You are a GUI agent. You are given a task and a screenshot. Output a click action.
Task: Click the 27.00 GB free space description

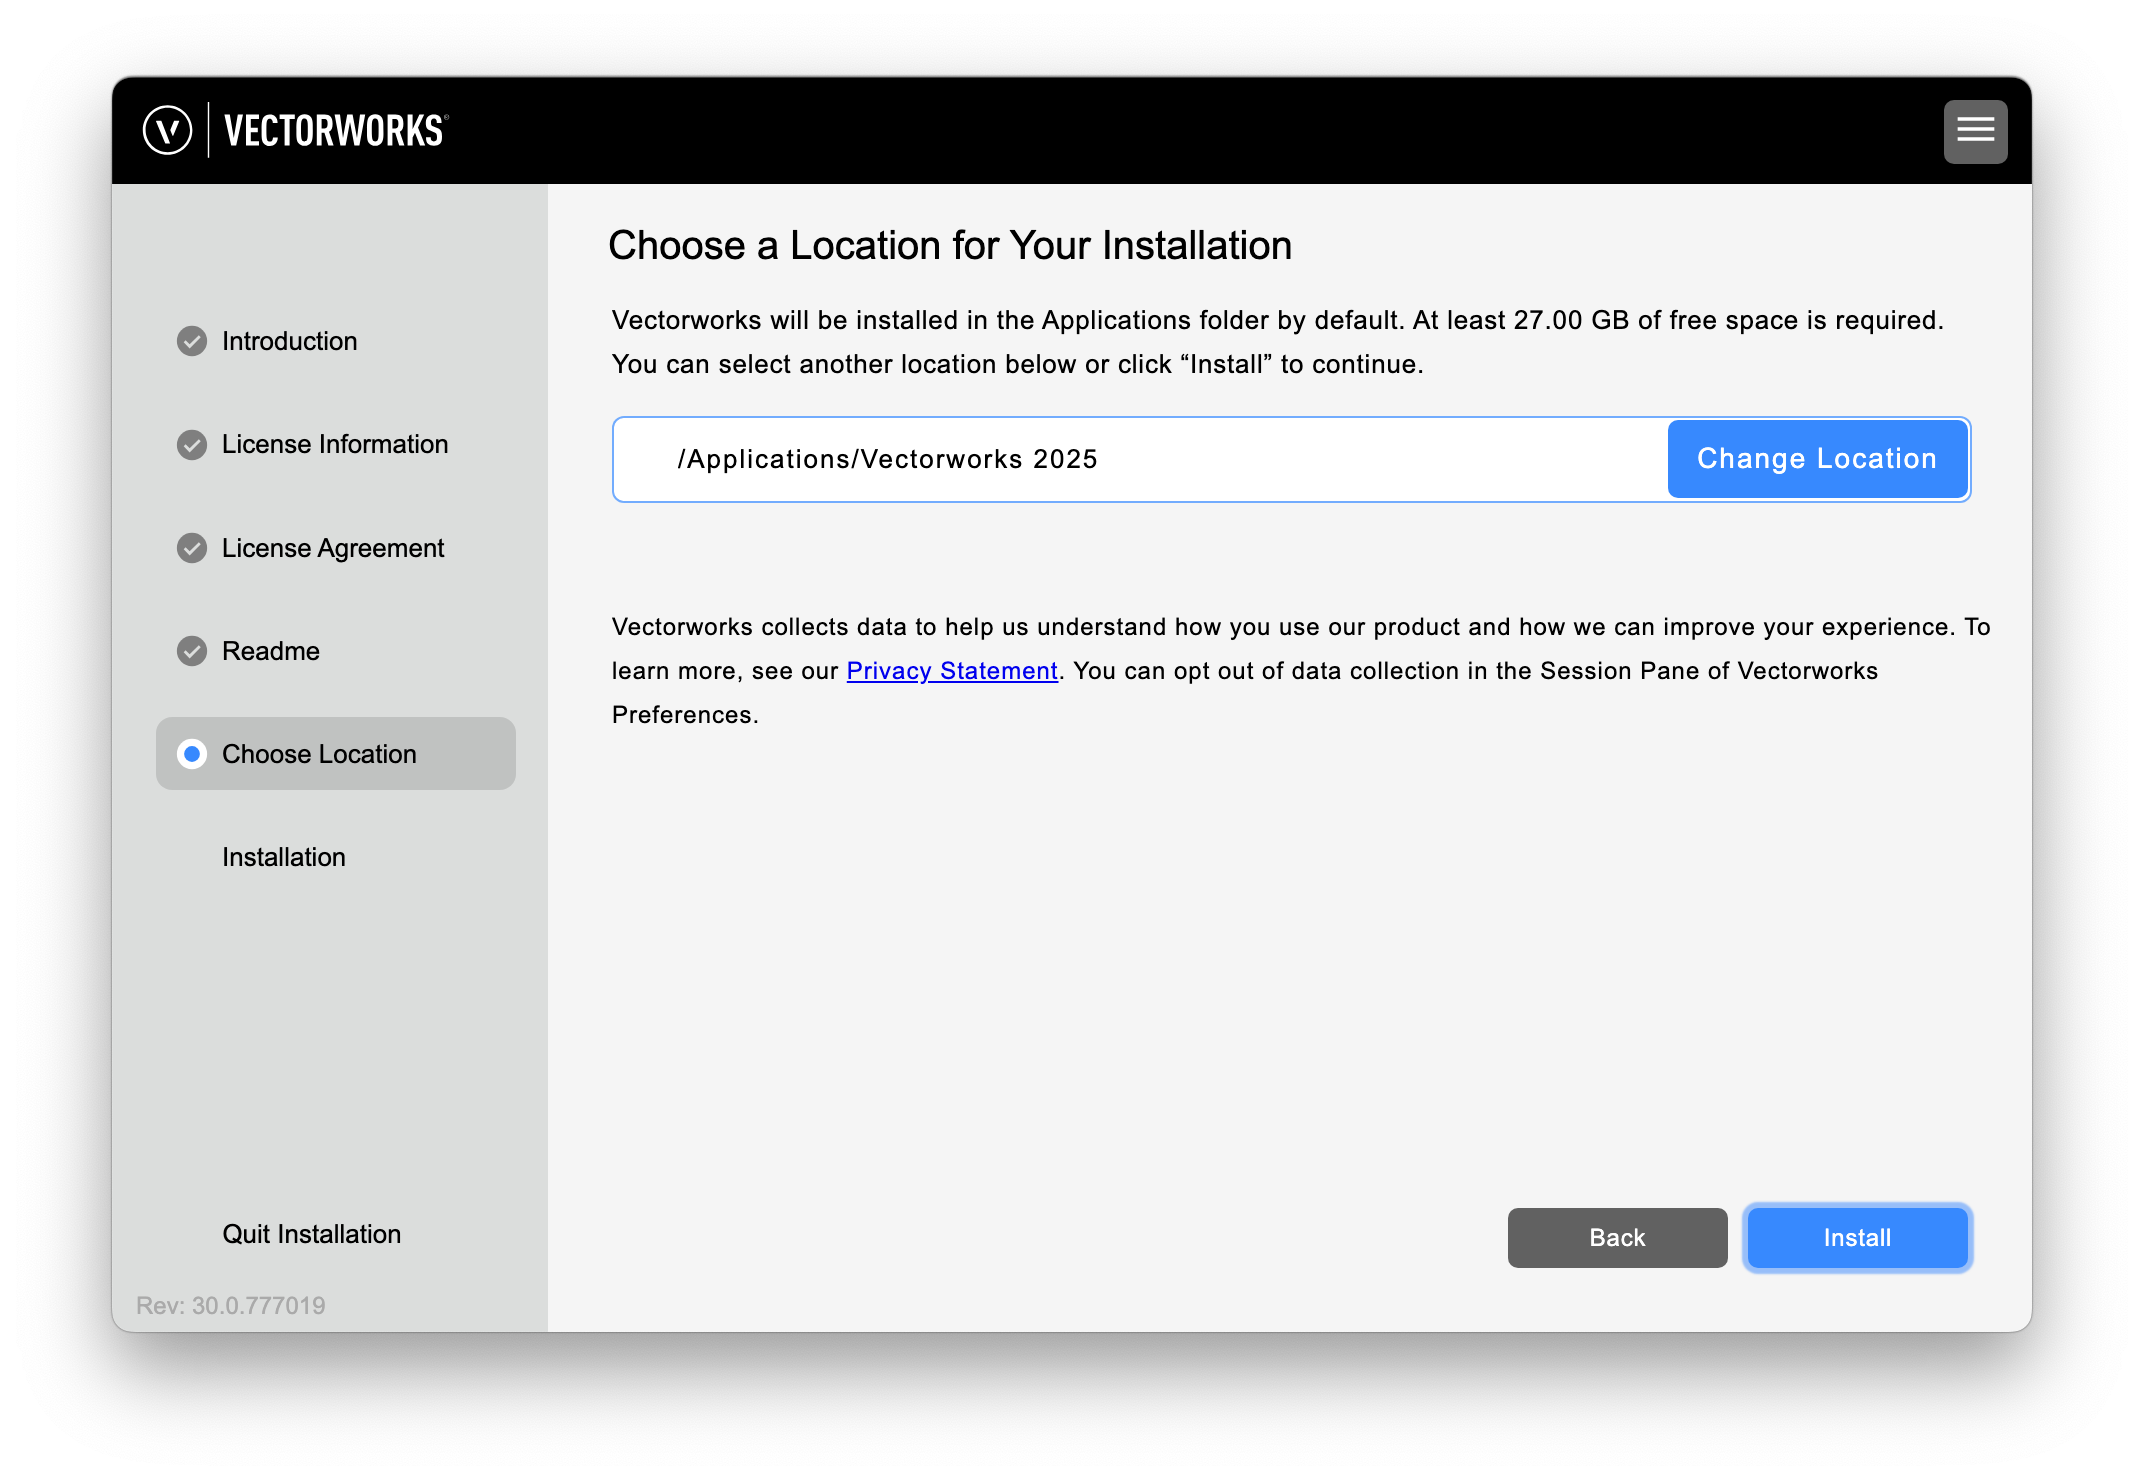click(x=1278, y=342)
